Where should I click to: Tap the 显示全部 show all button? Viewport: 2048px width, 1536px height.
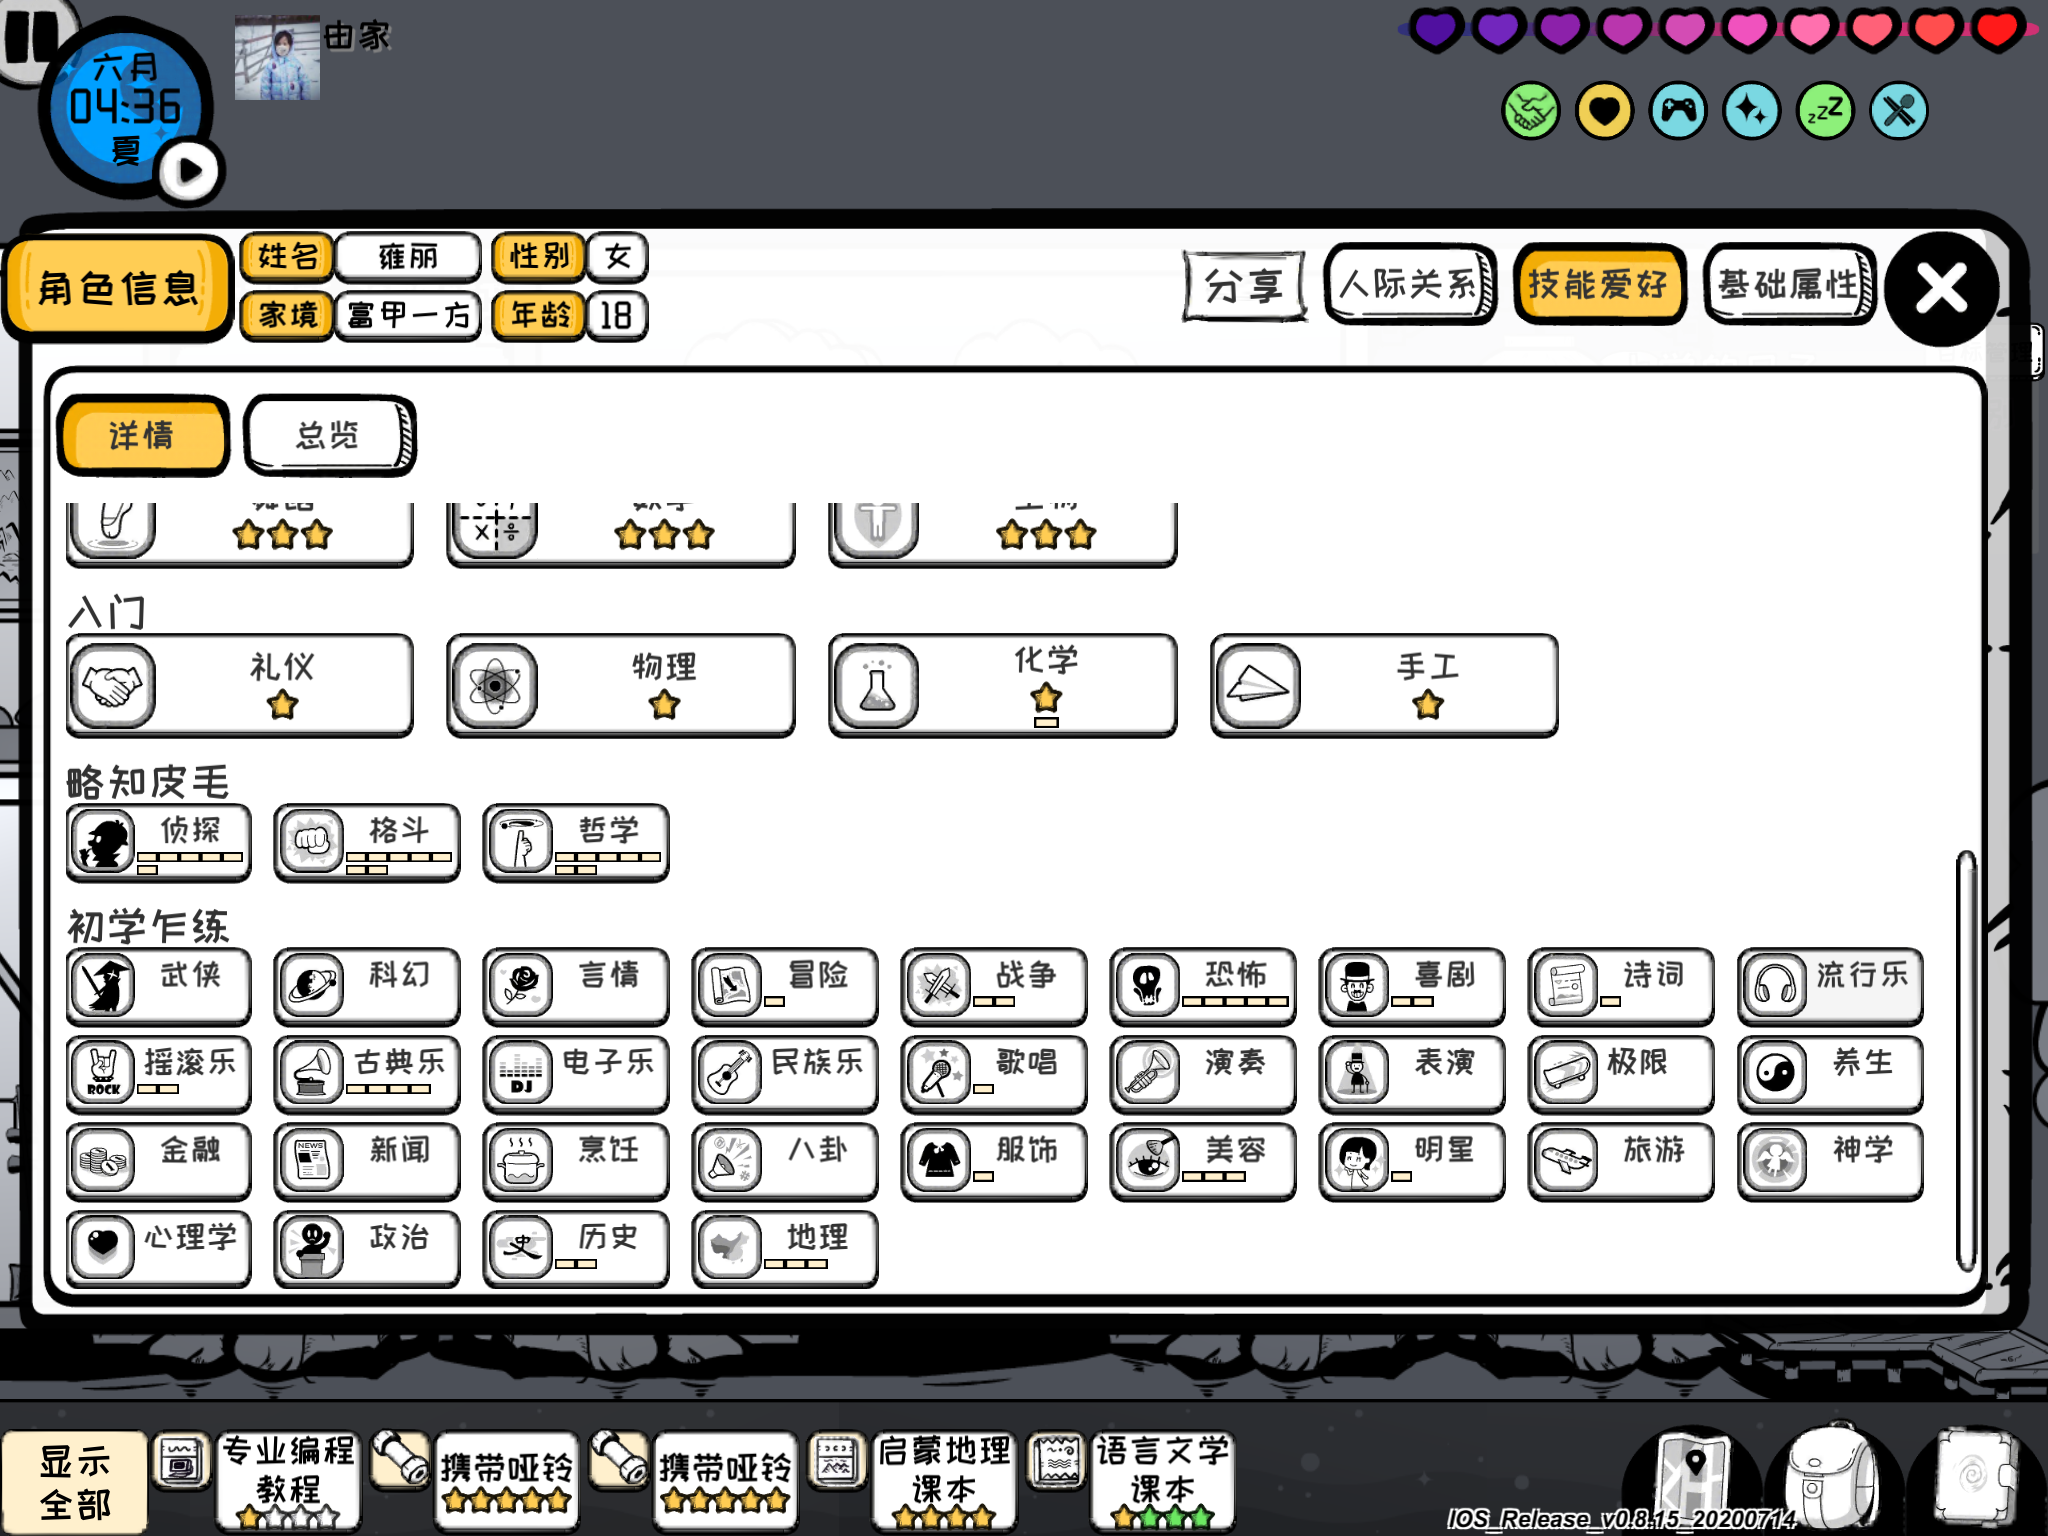[x=75, y=1483]
